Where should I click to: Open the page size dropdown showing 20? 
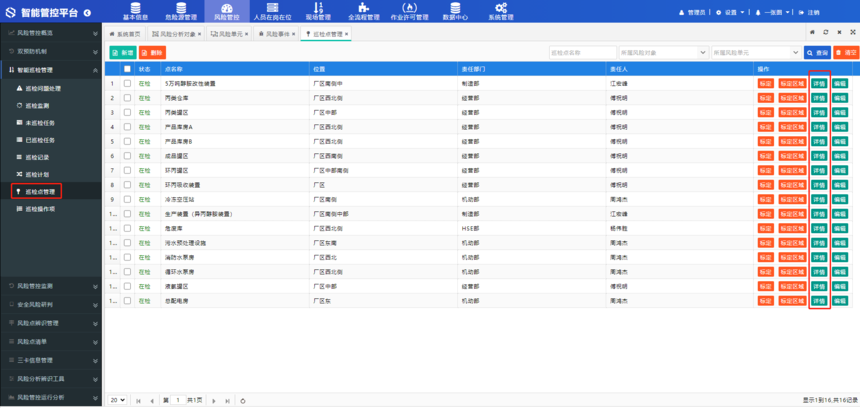117,400
